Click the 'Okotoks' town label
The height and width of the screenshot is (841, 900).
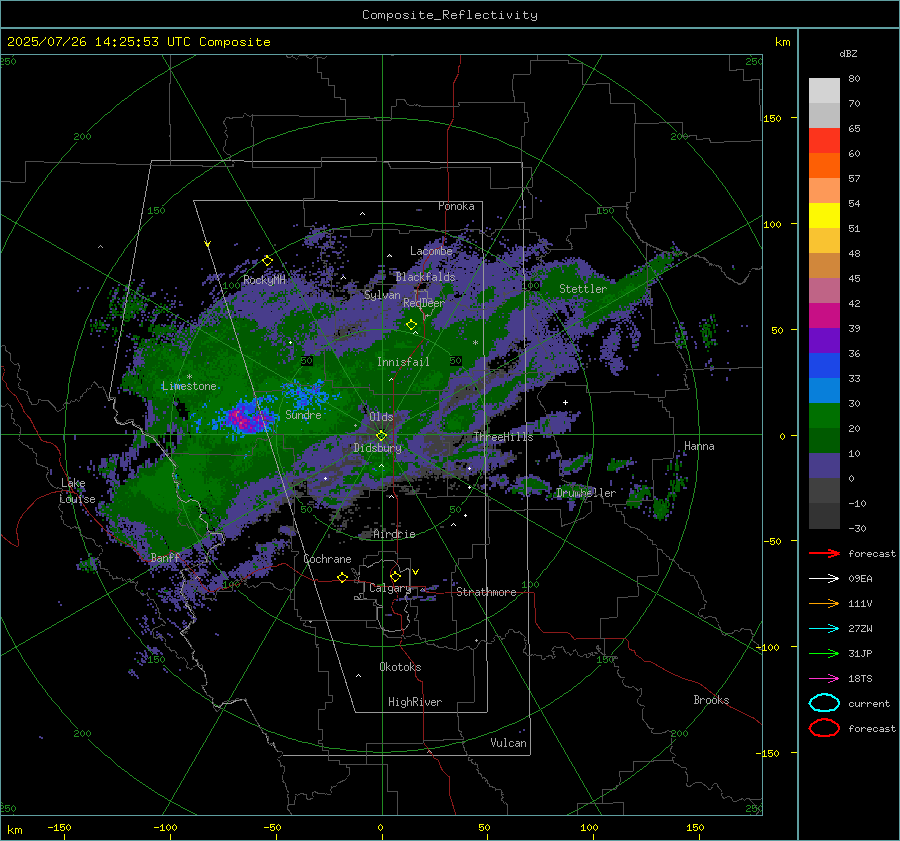point(400,667)
